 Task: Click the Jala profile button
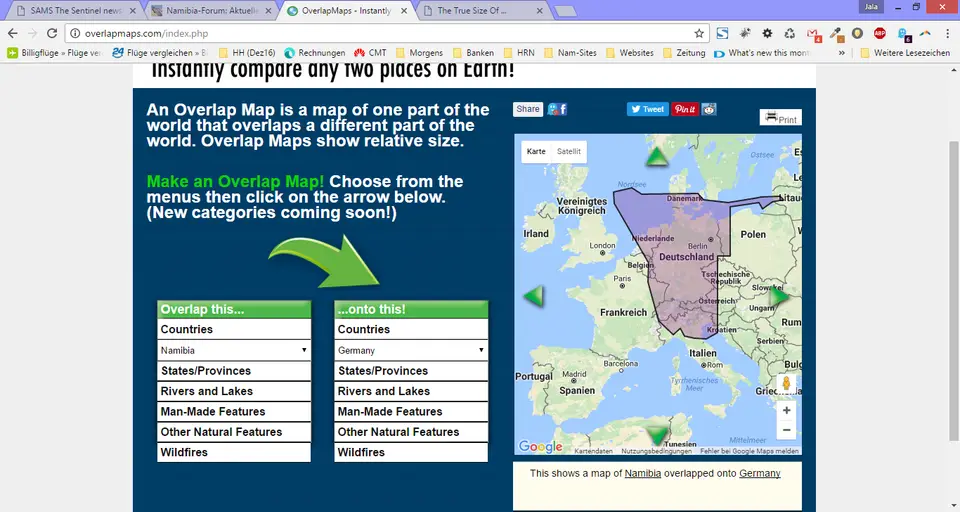871,7
